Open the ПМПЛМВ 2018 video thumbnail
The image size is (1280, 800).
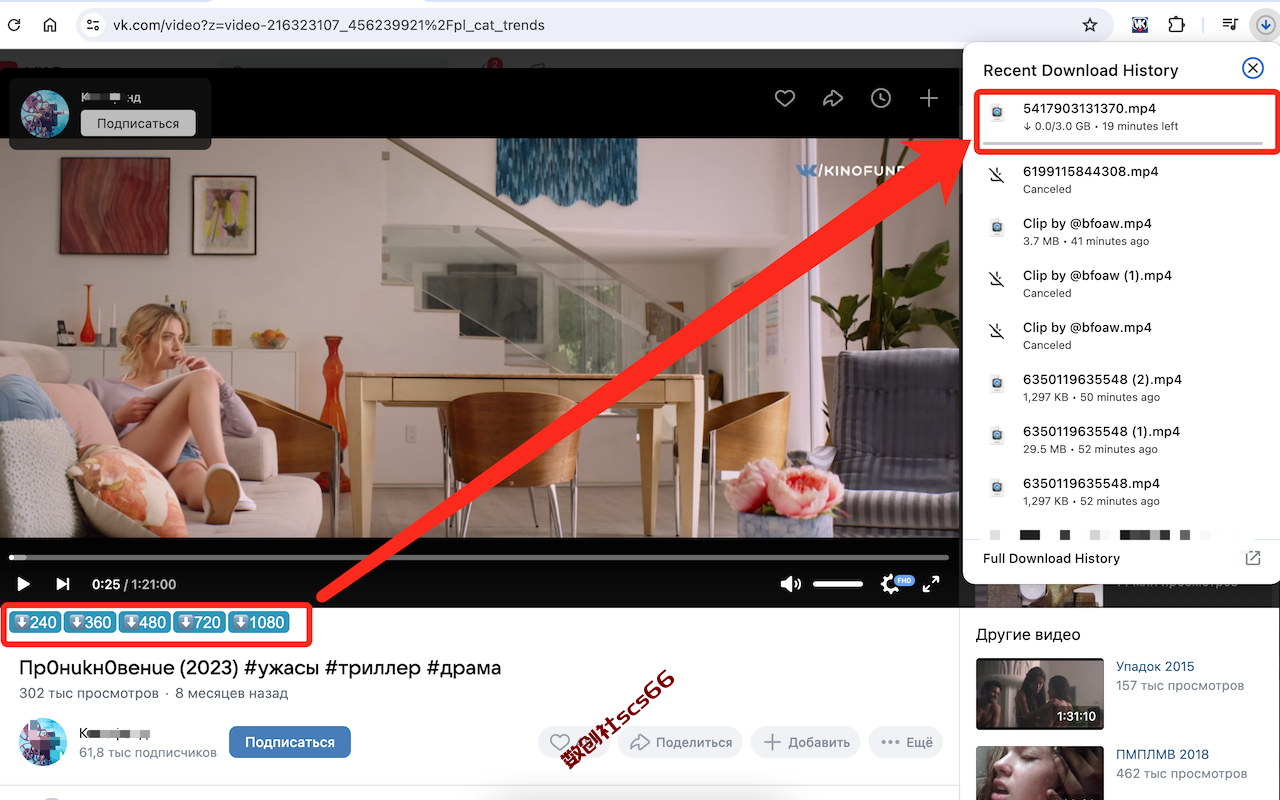pyautogui.click(x=1039, y=772)
